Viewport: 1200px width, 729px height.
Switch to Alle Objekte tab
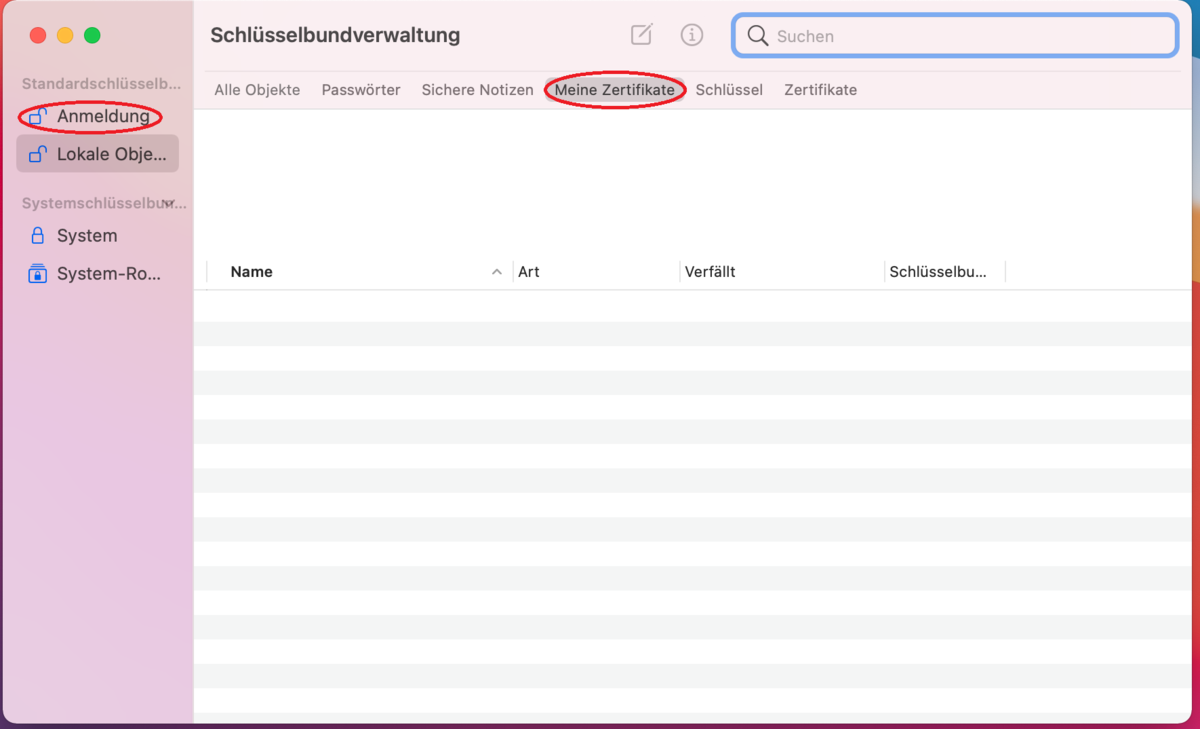[257, 90]
